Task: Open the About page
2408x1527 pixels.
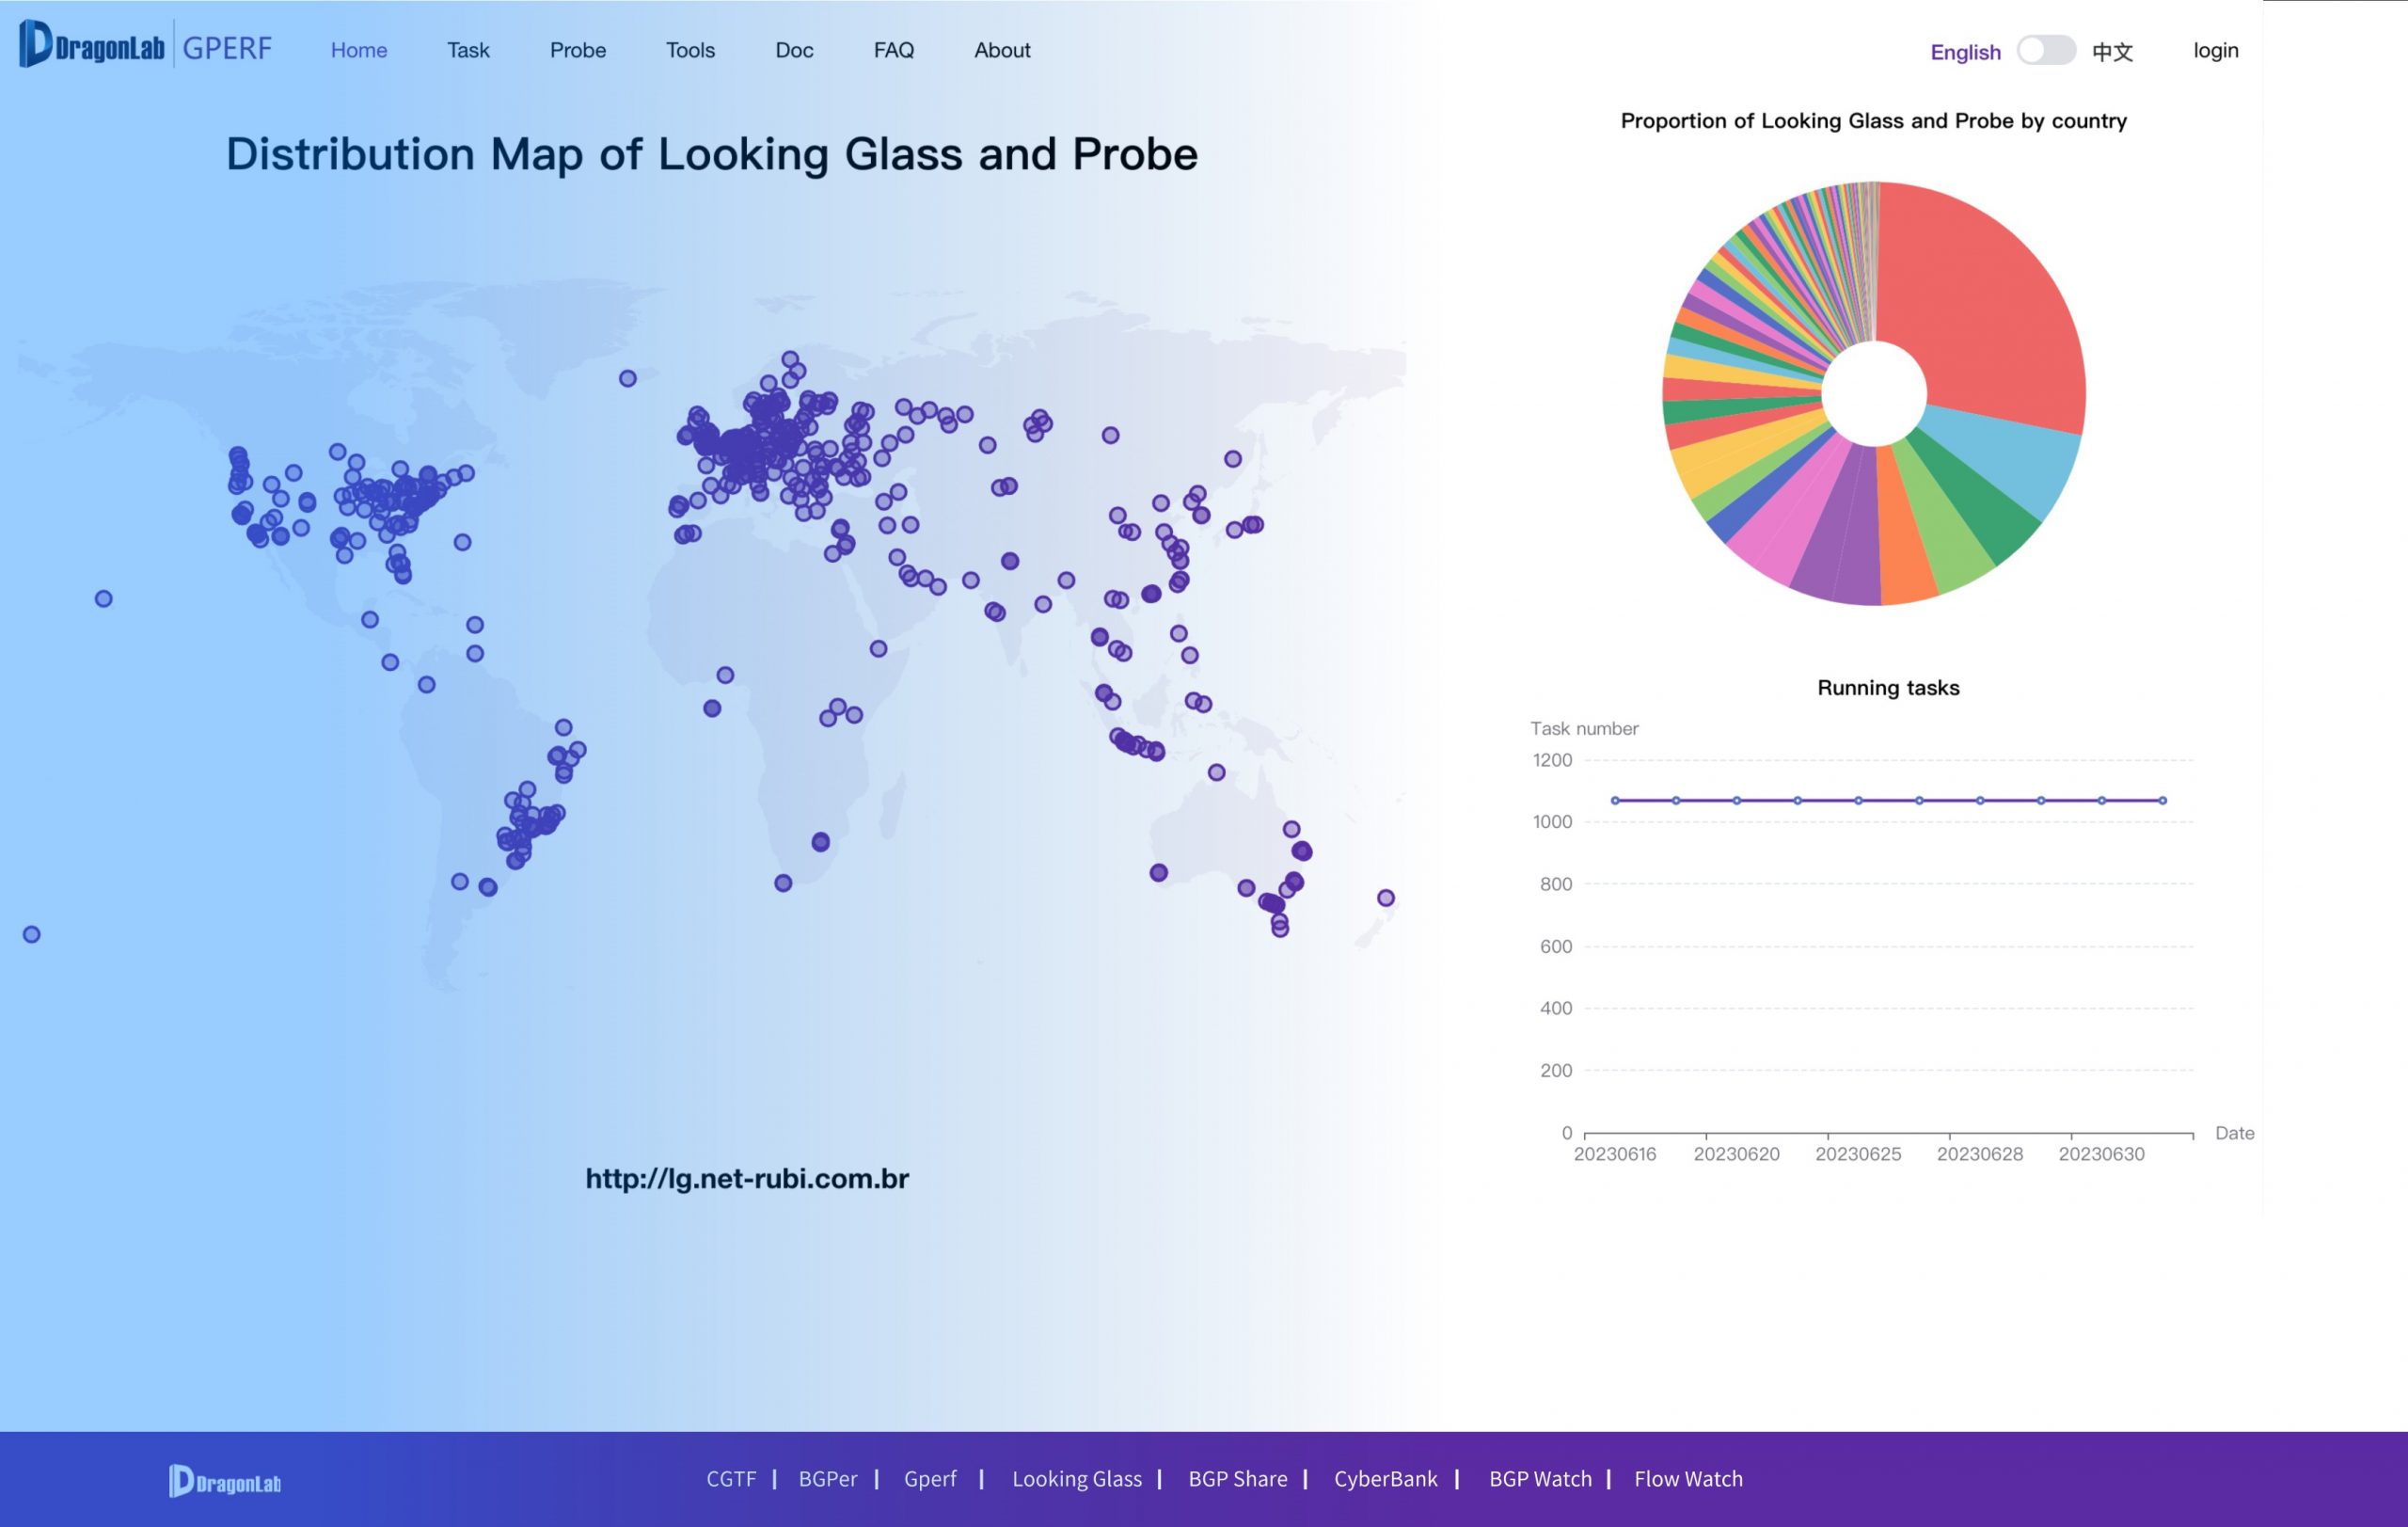Action: pyautogui.click(x=1002, y=50)
